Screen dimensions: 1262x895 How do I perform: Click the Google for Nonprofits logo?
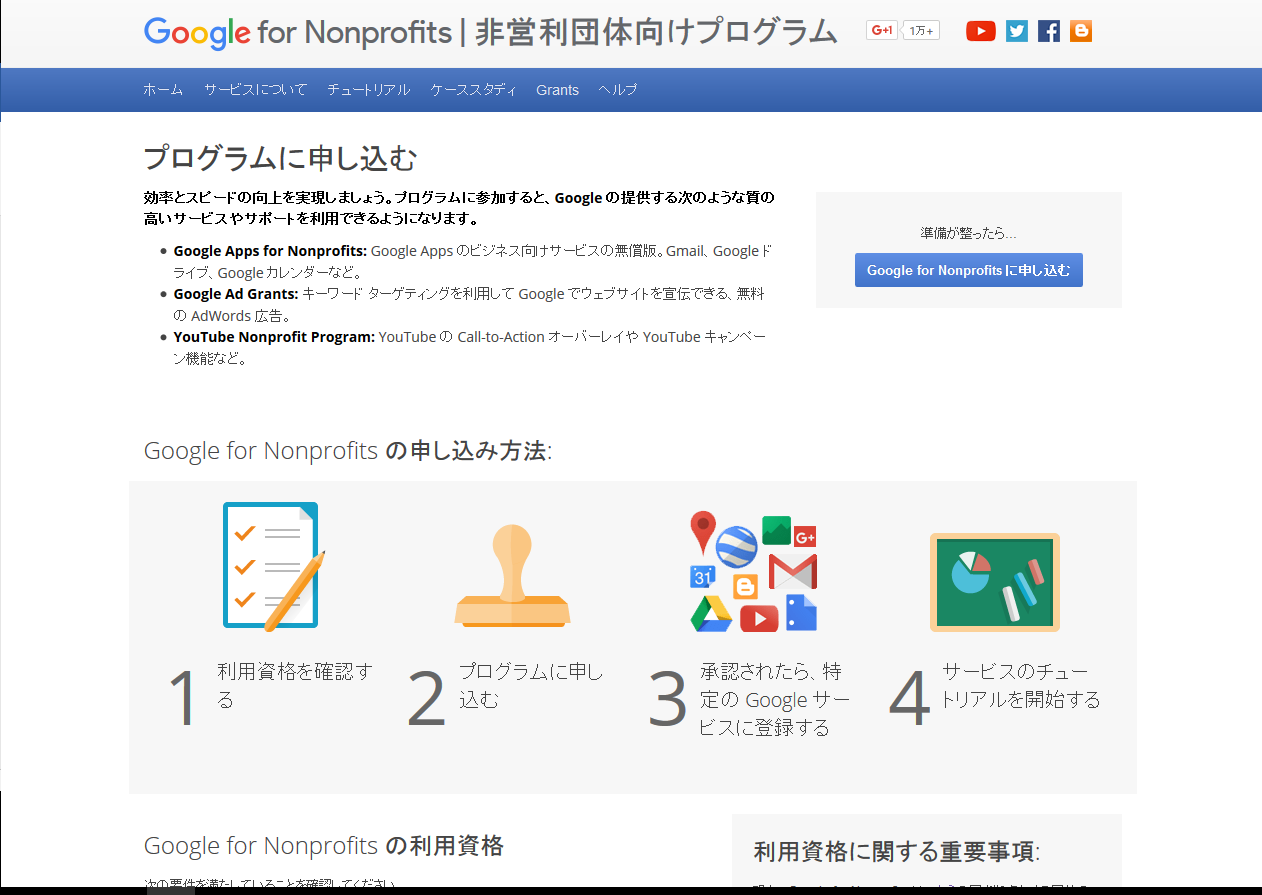(298, 32)
